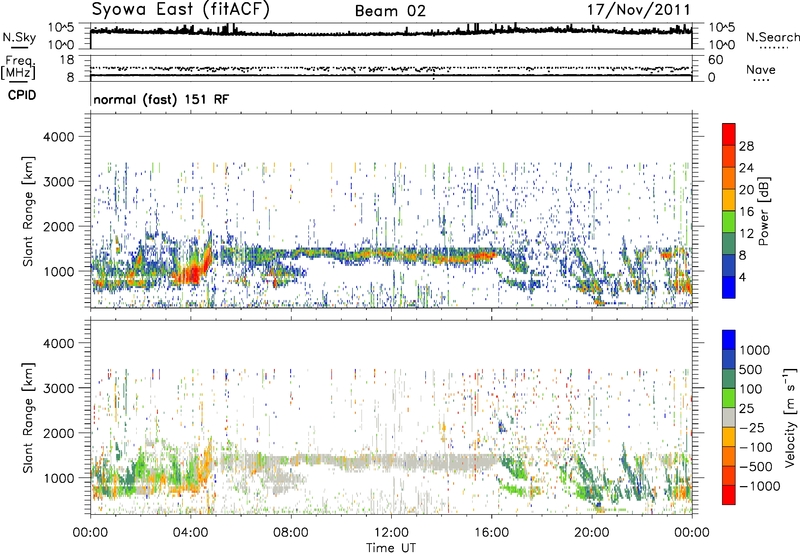This screenshot has width=800, height=554.
Task: Click the "3000" range tick in the velocity panel
Action: pyautogui.click(x=58, y=388)
